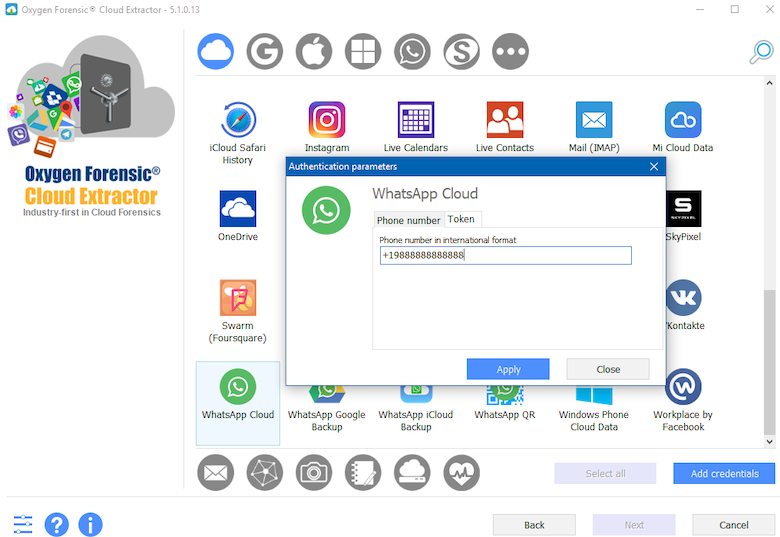The width and height of the screenshot is (780, 537).
Task: Click the Next button
Action: coord(634,525)
